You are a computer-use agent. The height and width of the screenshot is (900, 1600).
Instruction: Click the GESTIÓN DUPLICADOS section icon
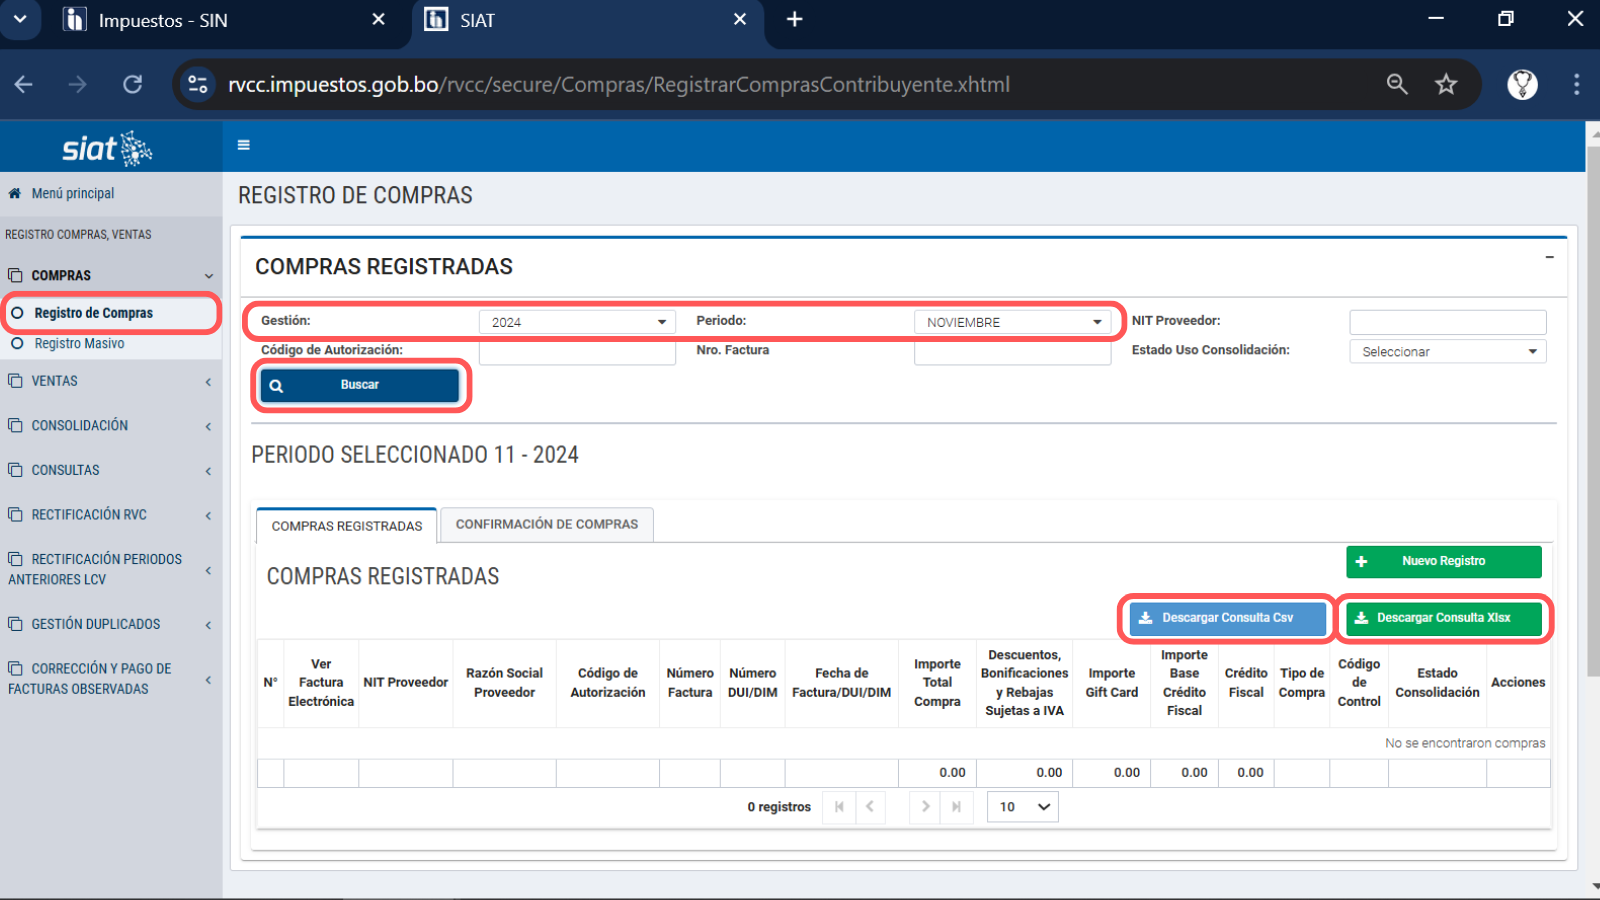coord(15,624)
